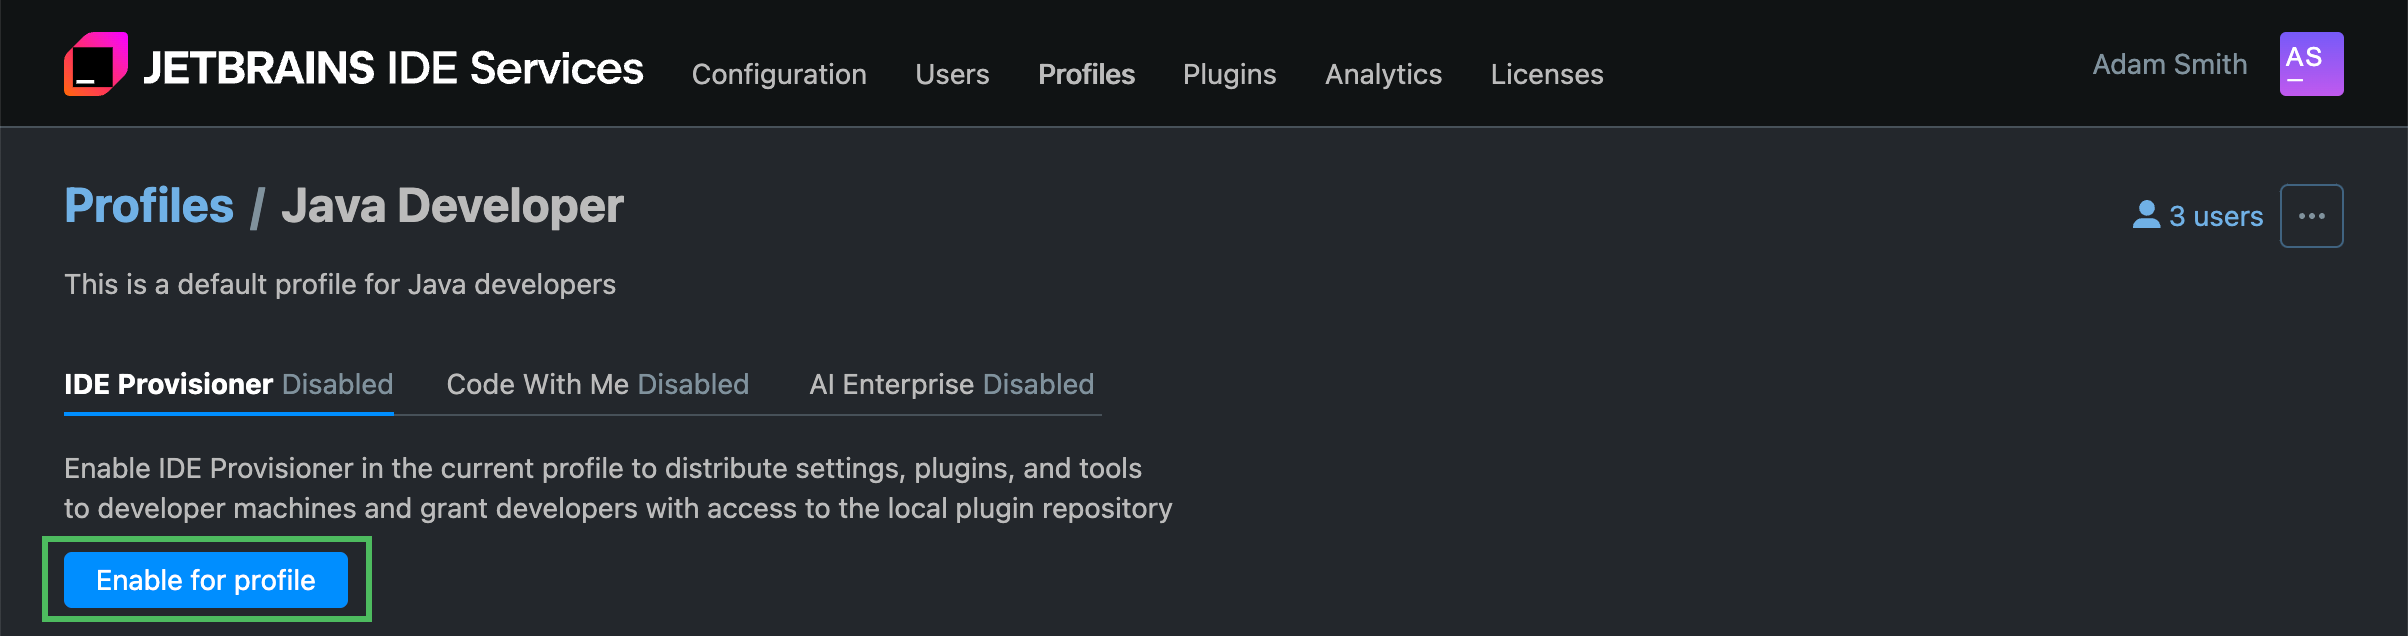
Task: Click the user silhouette icon beside 3 users
Action: (2148, 214)
